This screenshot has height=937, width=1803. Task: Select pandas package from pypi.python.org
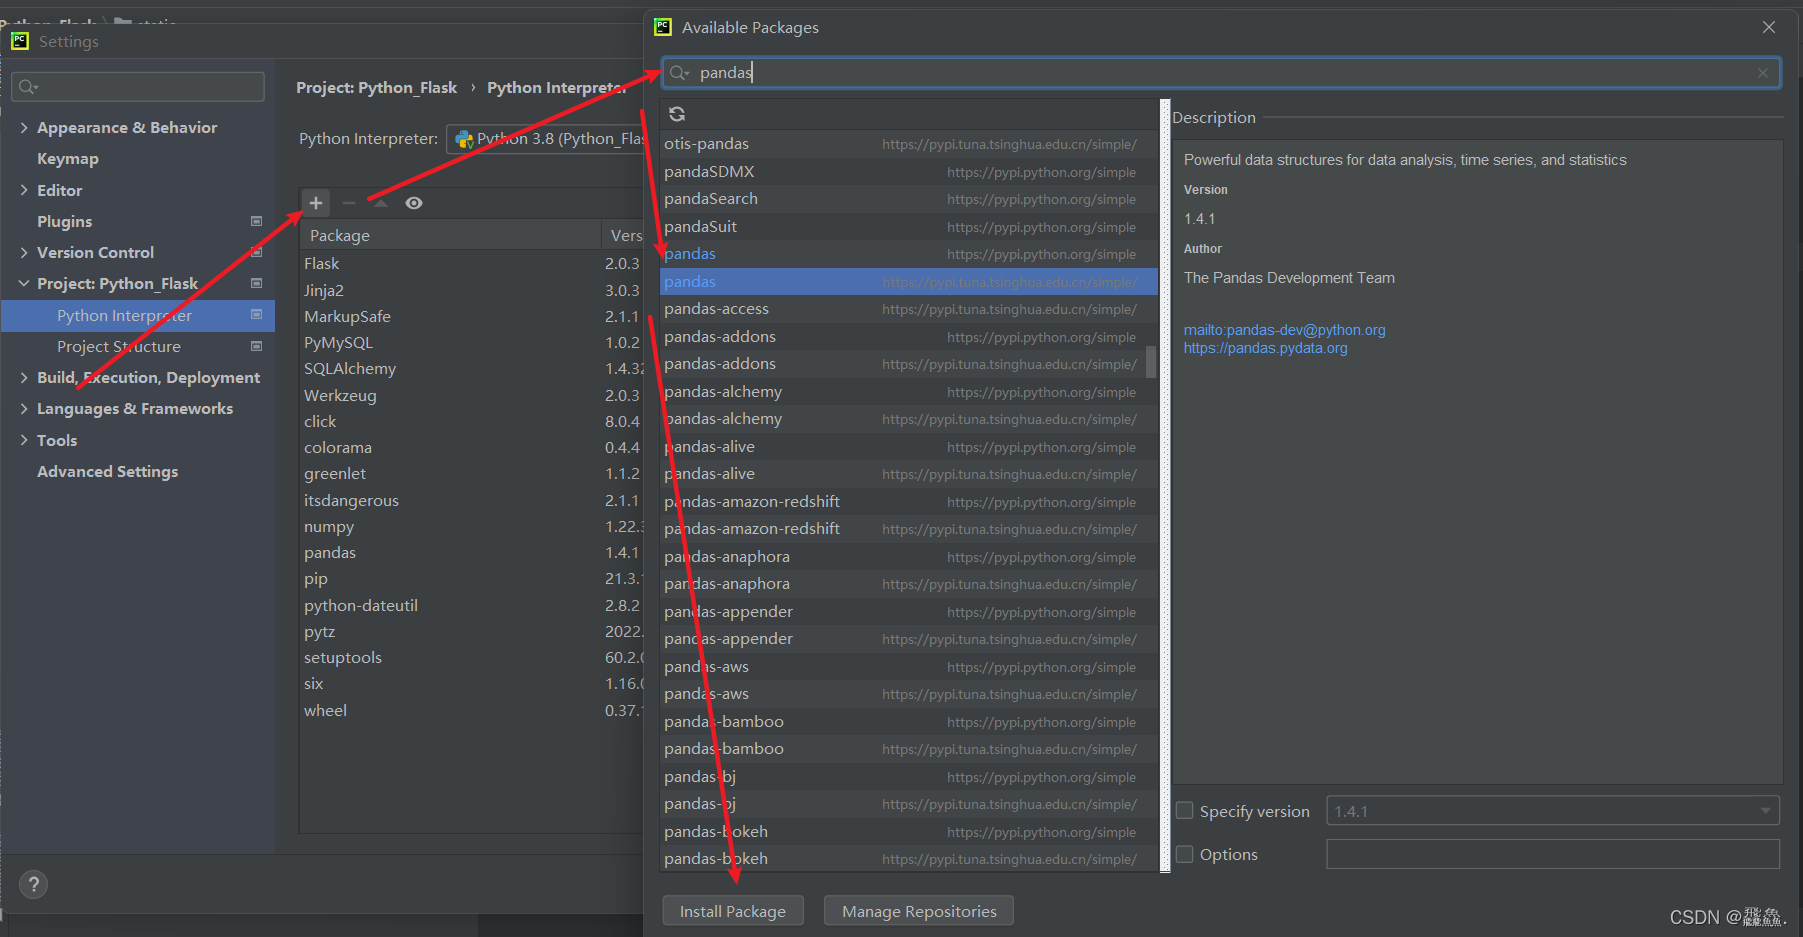(x=909, y=254)
